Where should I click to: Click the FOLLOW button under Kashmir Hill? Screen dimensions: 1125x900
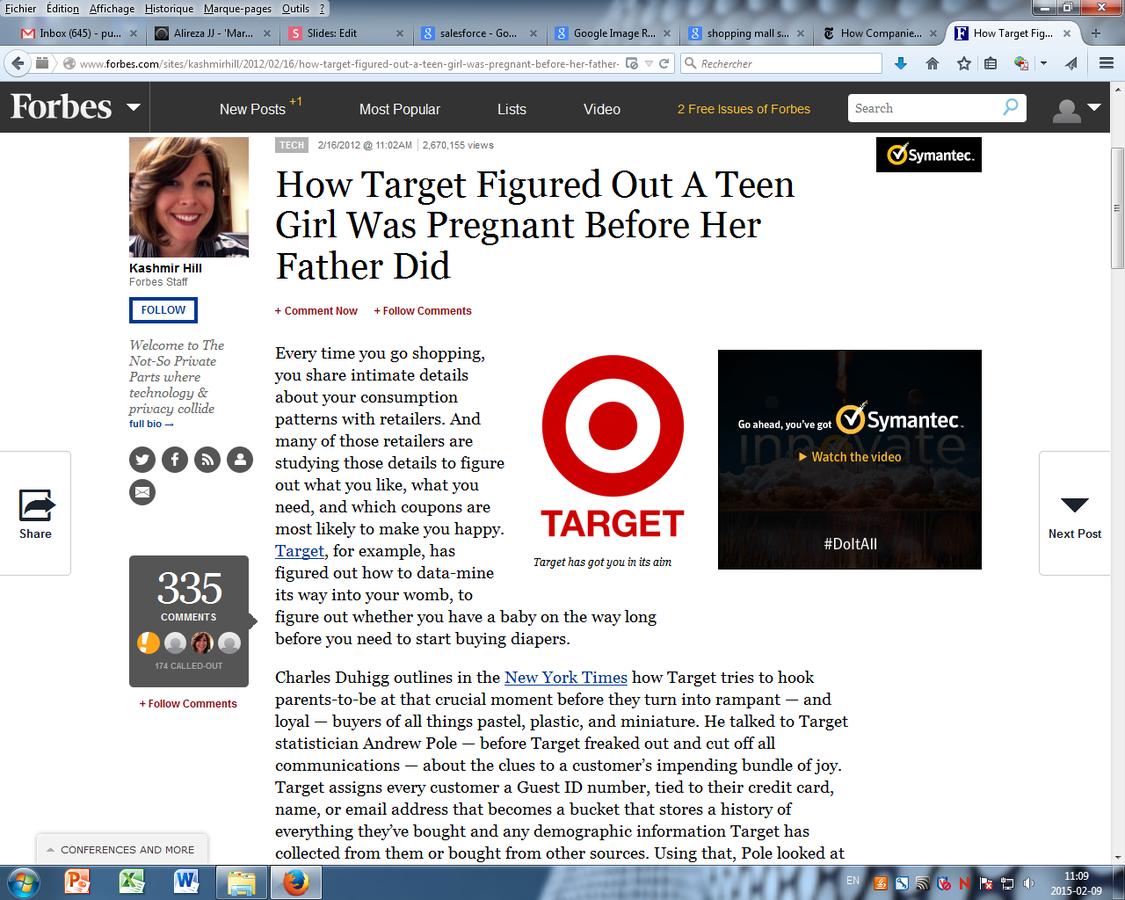163,310
